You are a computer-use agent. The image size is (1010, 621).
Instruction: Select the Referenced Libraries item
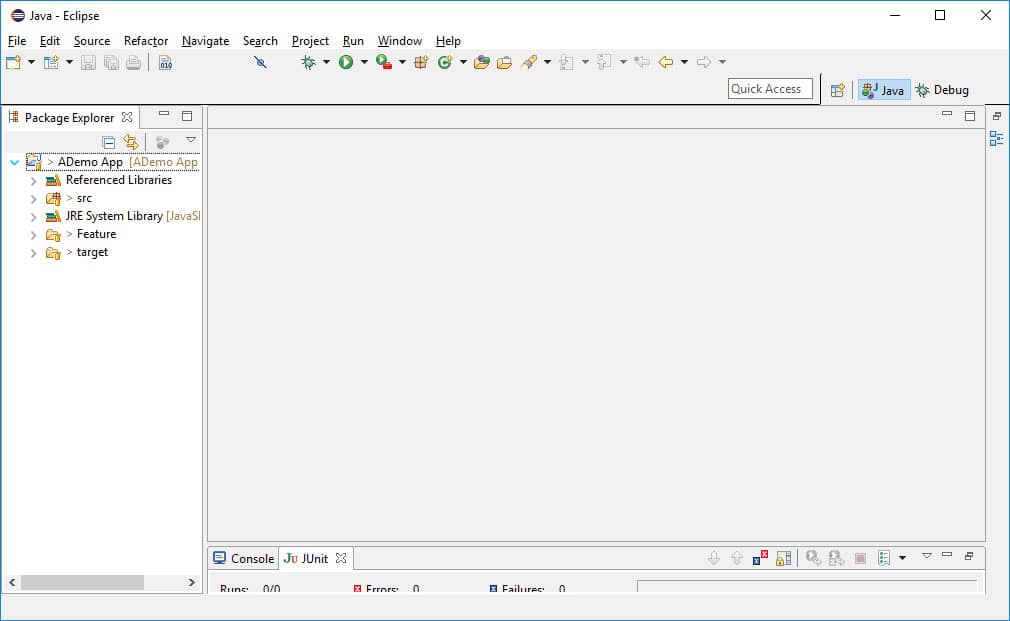(119, 180)
